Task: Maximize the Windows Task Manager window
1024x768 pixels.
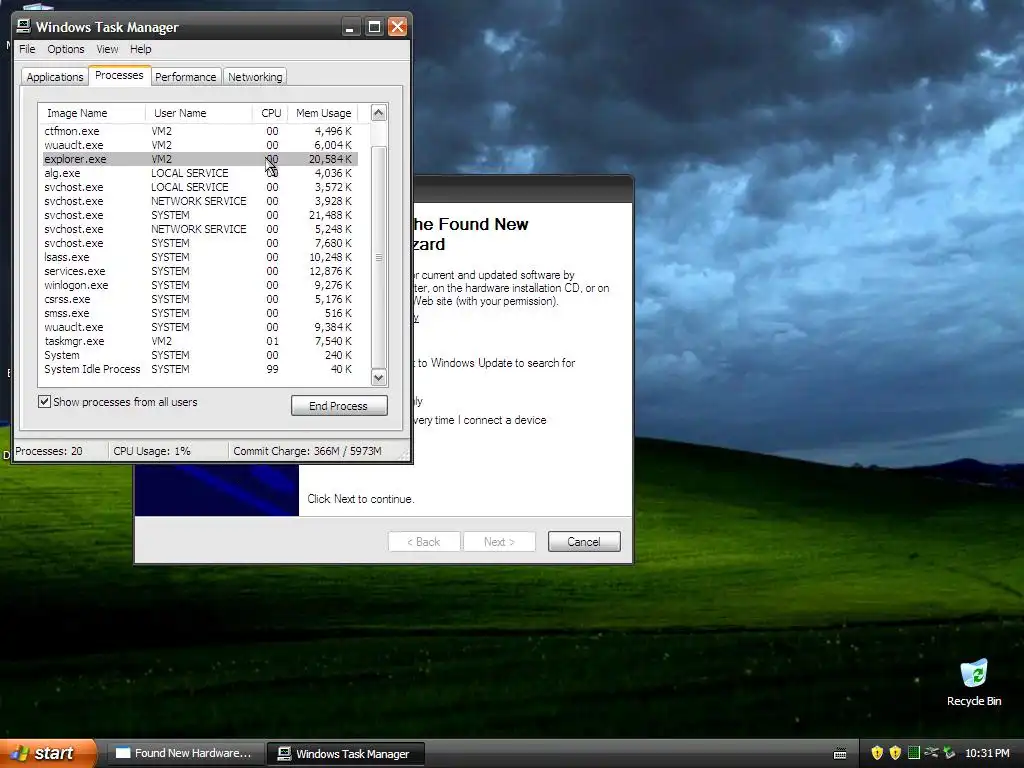Action: (374, 27)
